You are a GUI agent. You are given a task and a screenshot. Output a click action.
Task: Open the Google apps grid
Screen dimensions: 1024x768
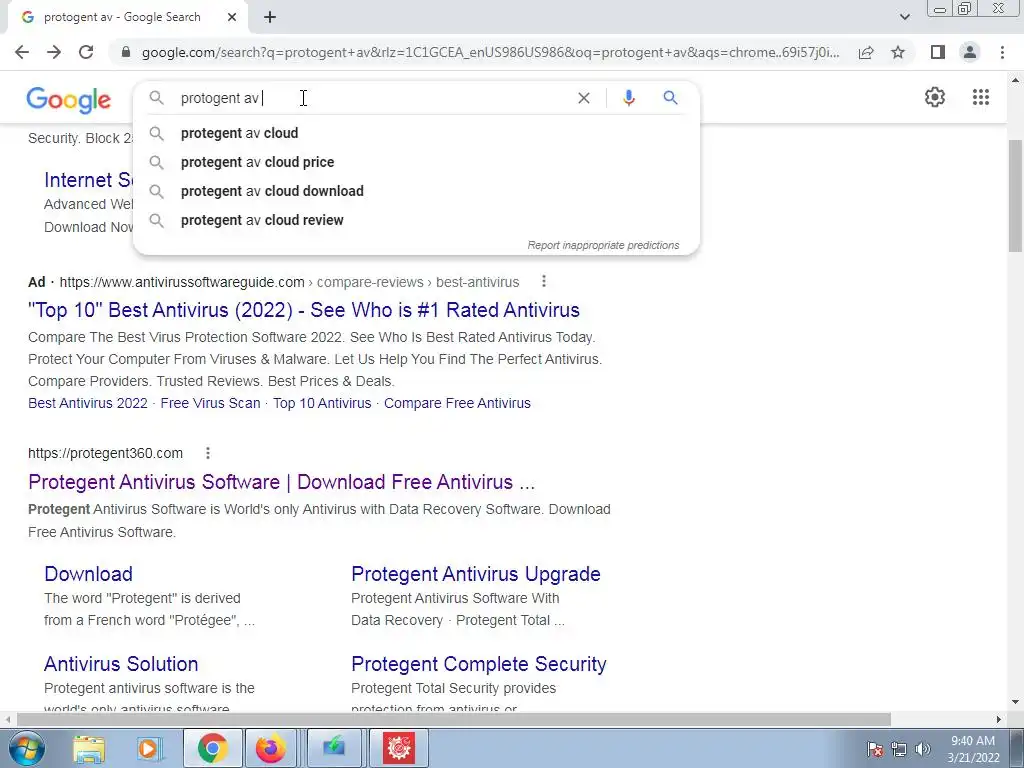tap(981, 97)
